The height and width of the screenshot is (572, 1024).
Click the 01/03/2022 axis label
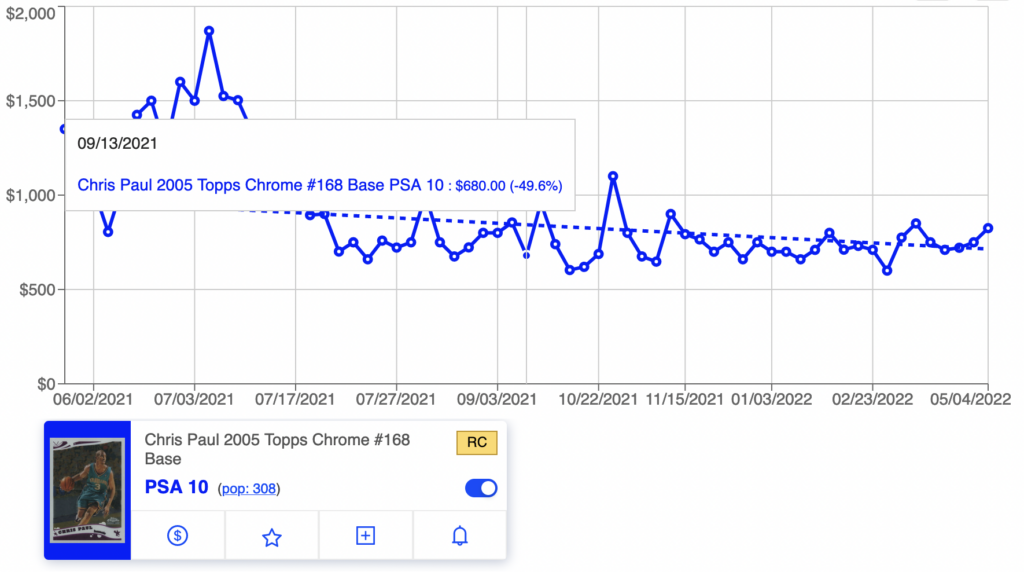[x=771, y=399]
